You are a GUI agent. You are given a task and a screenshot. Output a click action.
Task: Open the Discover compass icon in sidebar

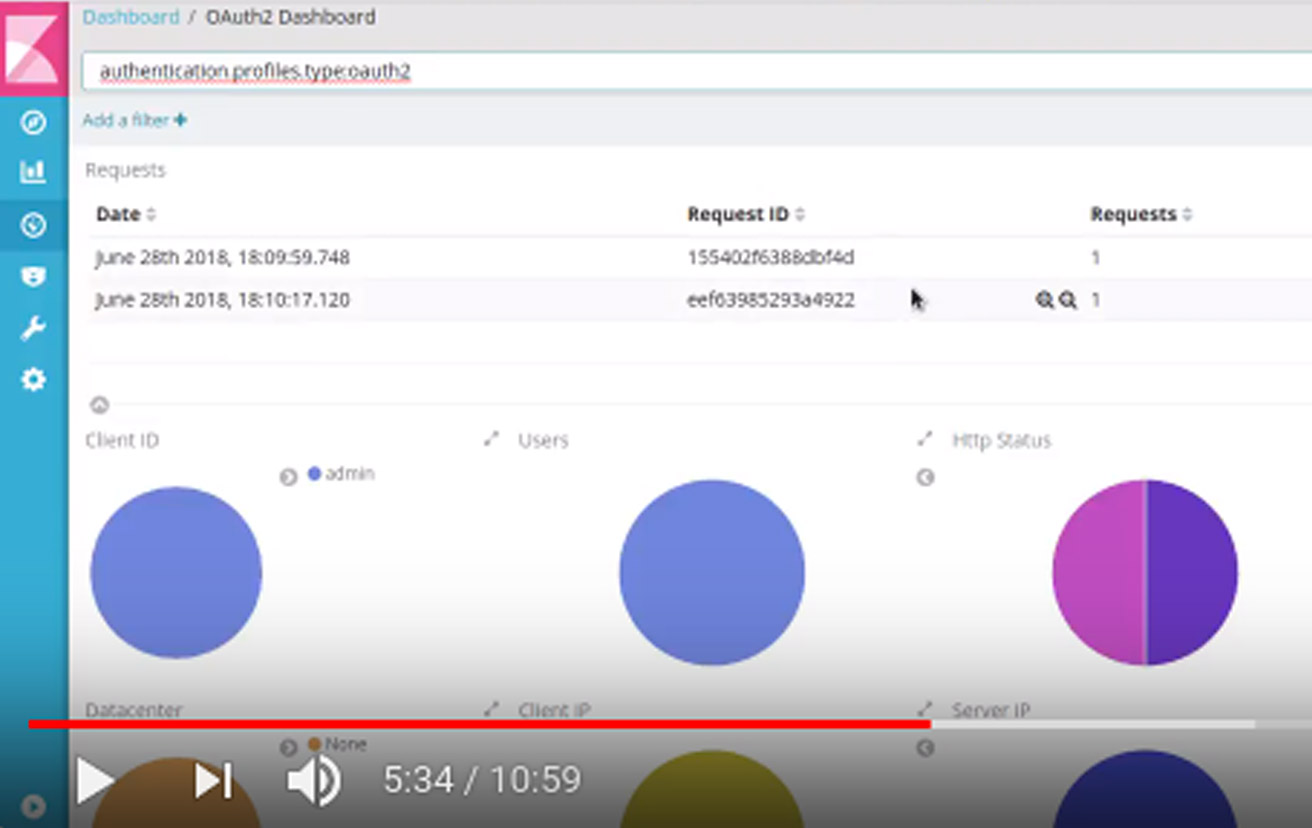coord(33,122)
